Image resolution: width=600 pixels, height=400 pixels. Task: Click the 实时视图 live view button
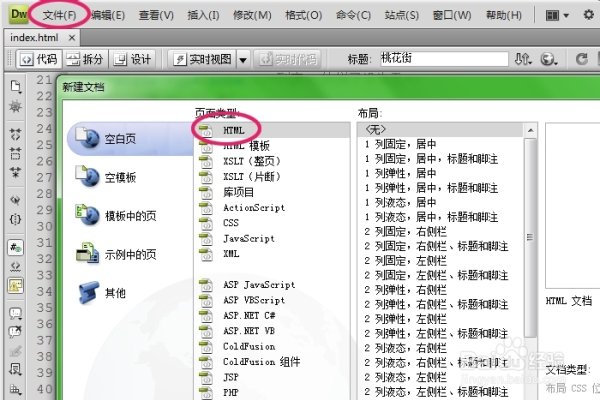click(x=203, y=59)
